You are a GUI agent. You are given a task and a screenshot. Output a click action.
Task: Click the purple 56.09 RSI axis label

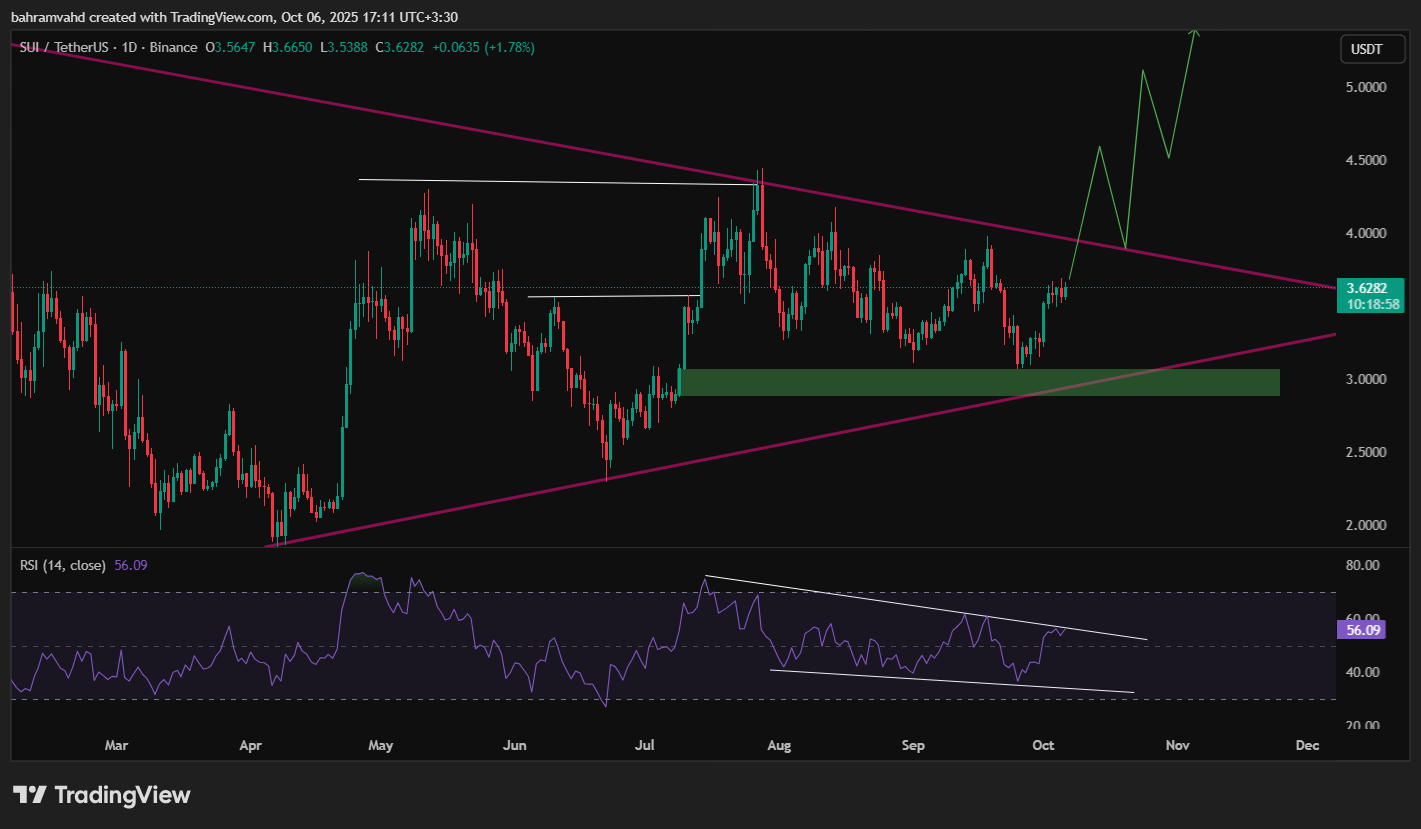(x=1359, y=630)
